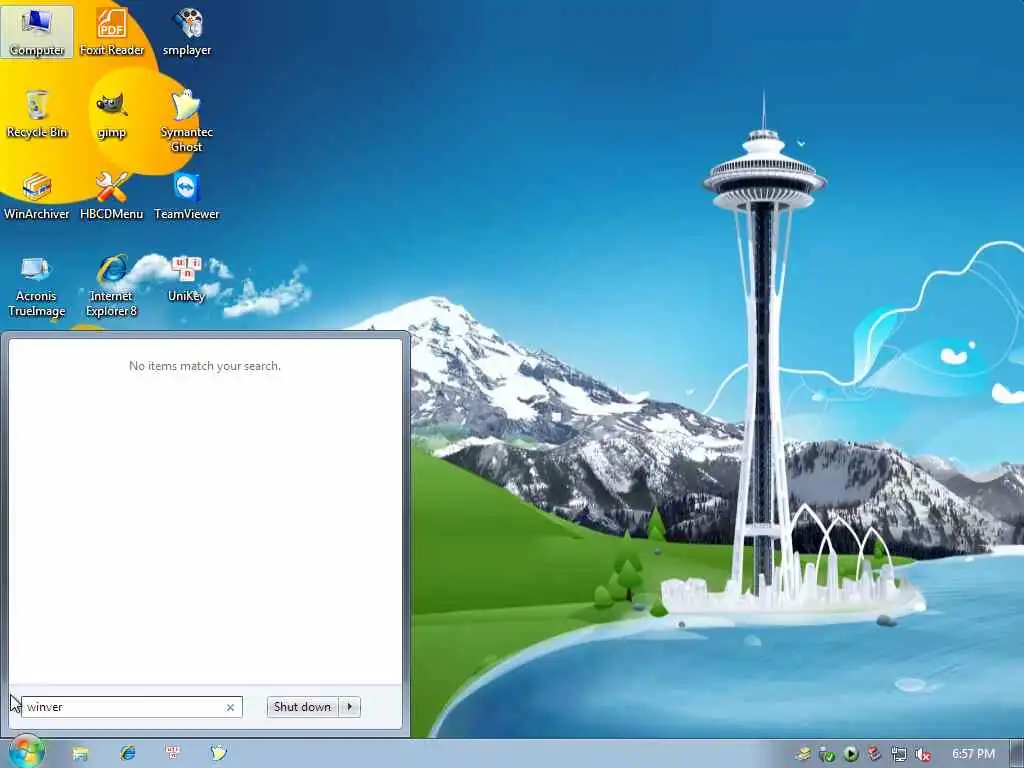Click the muted volume tray icon

pos(923,755)
